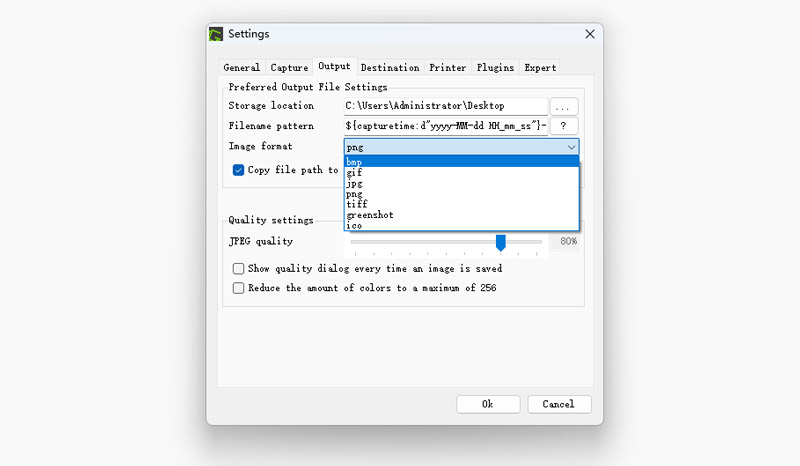Click the Storage location path field
The height and width of the screenshot is (466, 800).
(x=445, y=106)
